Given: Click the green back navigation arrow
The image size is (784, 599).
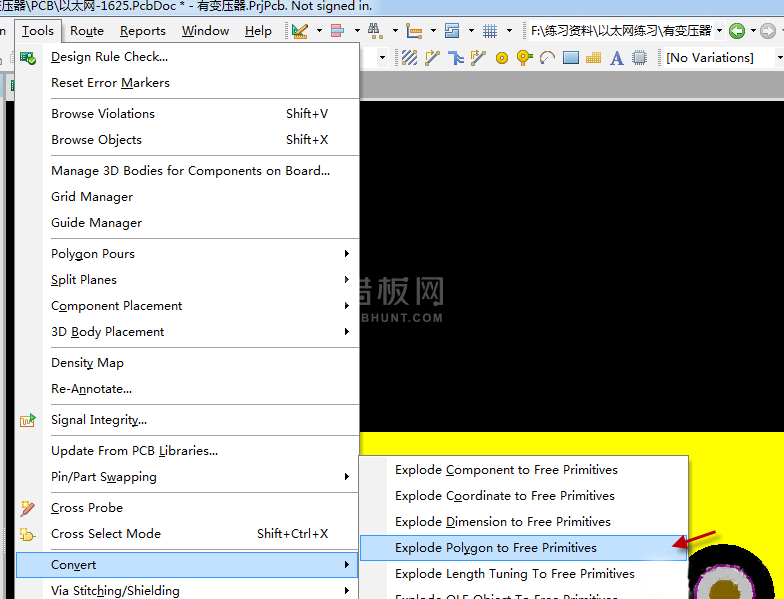Looking at the screenshot, I should (x=737, y=31).
